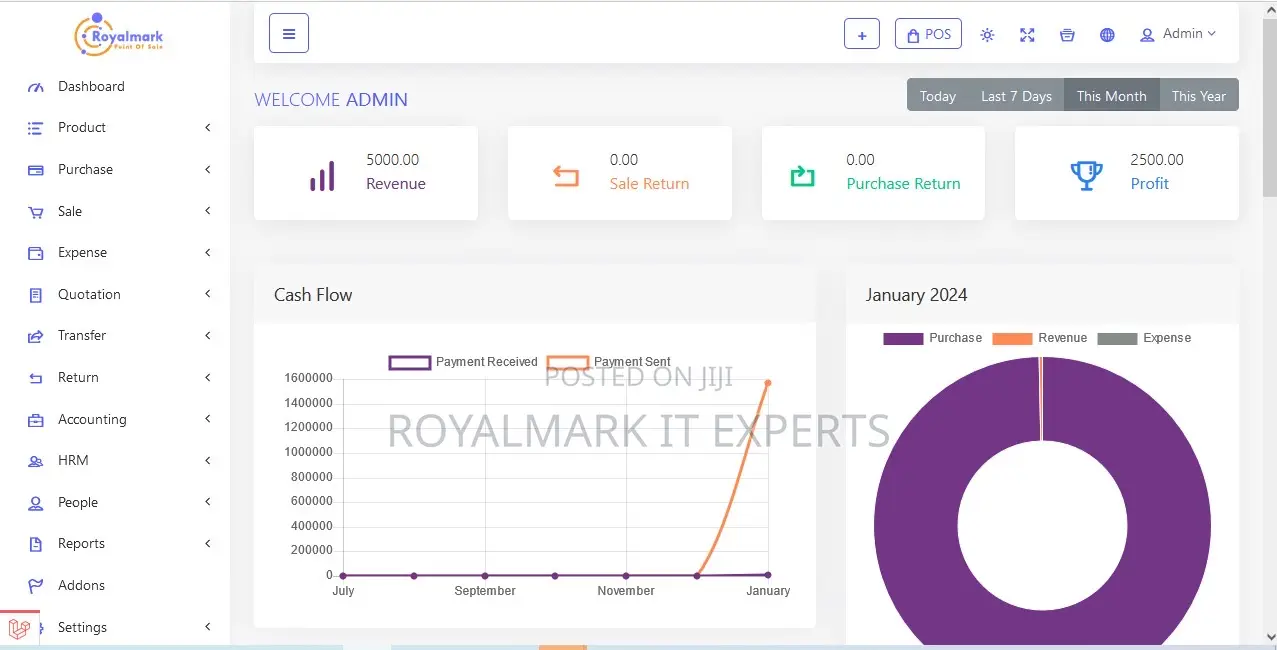The height and width of the screenshot is (650, 1277).
Task: Click the Royalmark Point of Sale logo
Action: tap(118, 36)
